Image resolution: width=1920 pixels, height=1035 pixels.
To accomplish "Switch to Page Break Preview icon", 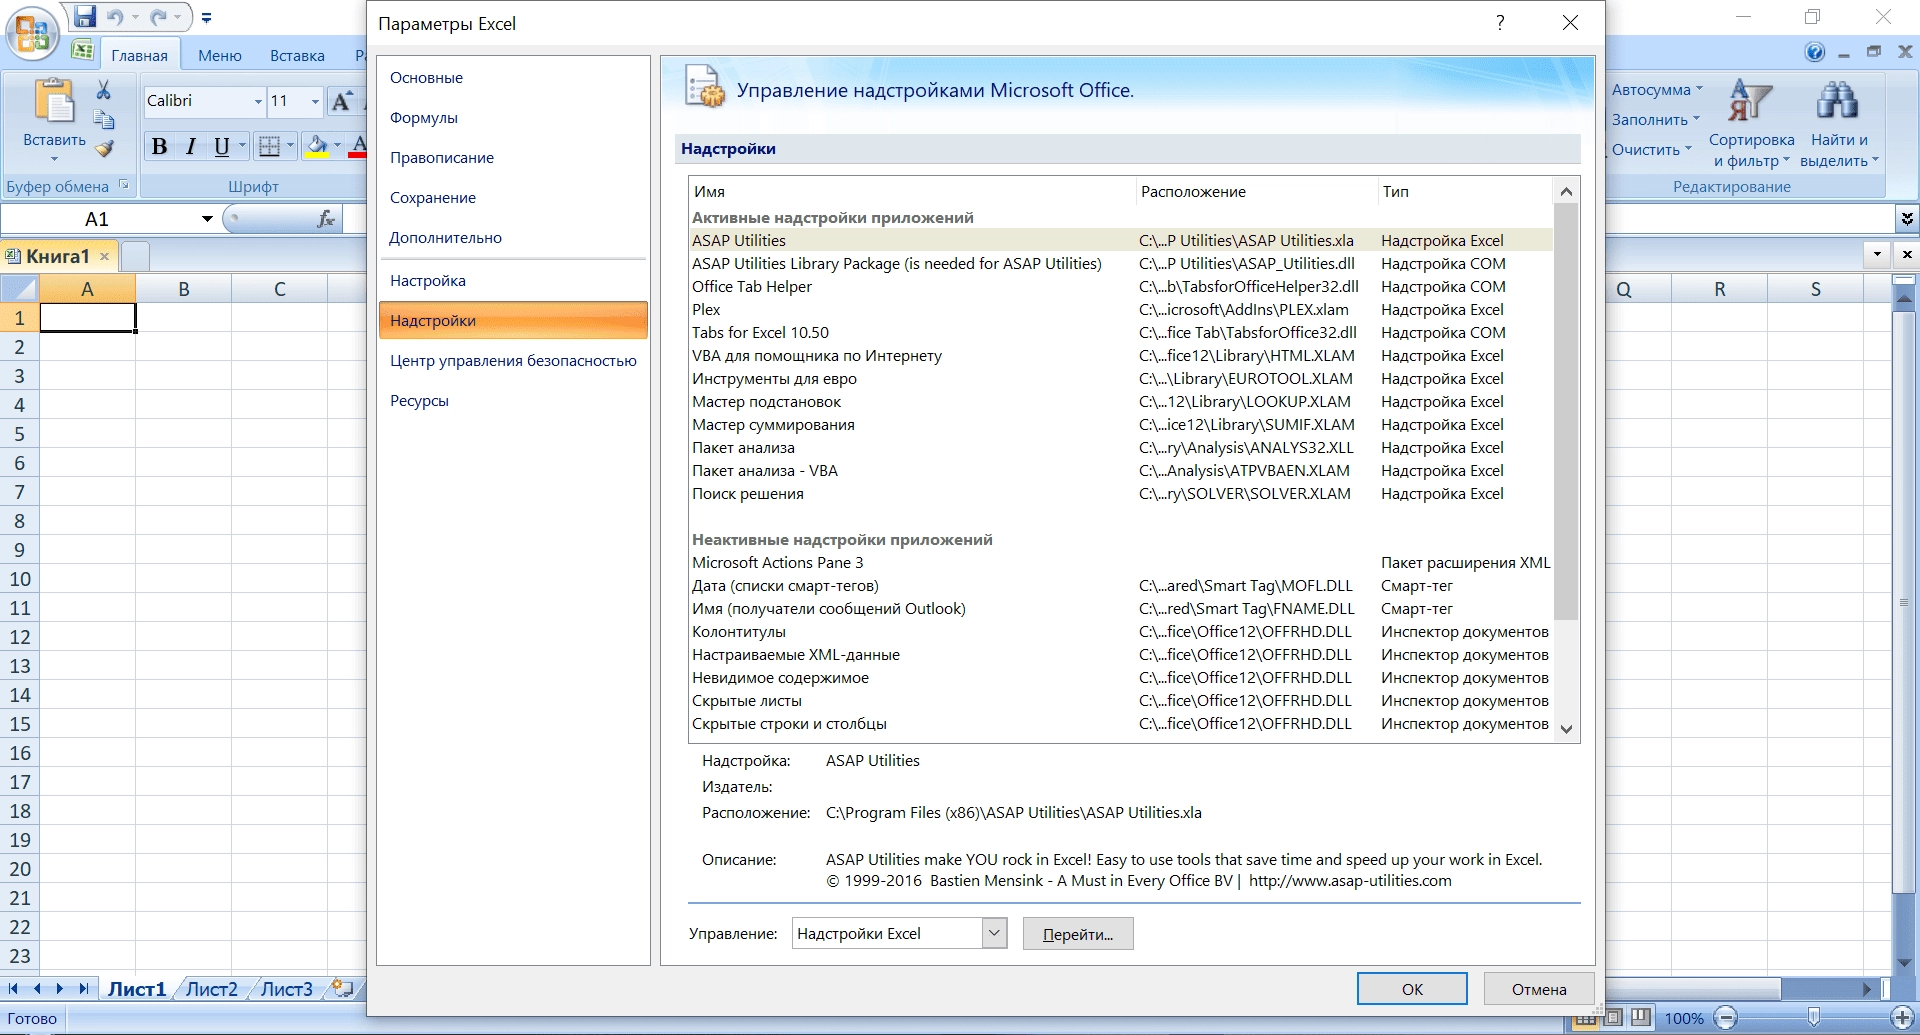I will pos(1641,1018).
